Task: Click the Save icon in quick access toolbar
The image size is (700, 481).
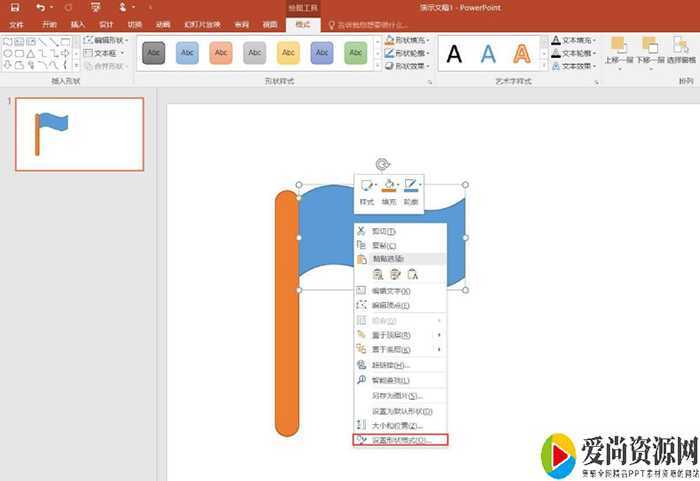Action: pyautogui.click(x=15, y=7)
